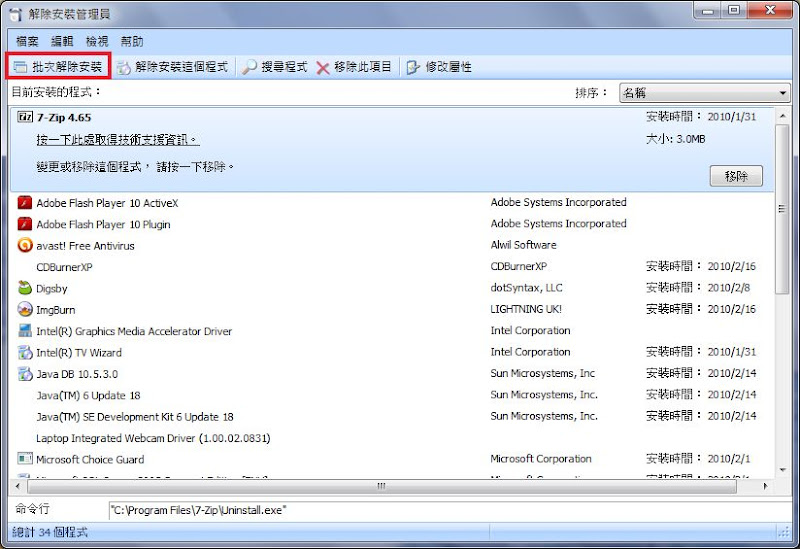Click the 搜尋程式 magnifier icon

249,67
